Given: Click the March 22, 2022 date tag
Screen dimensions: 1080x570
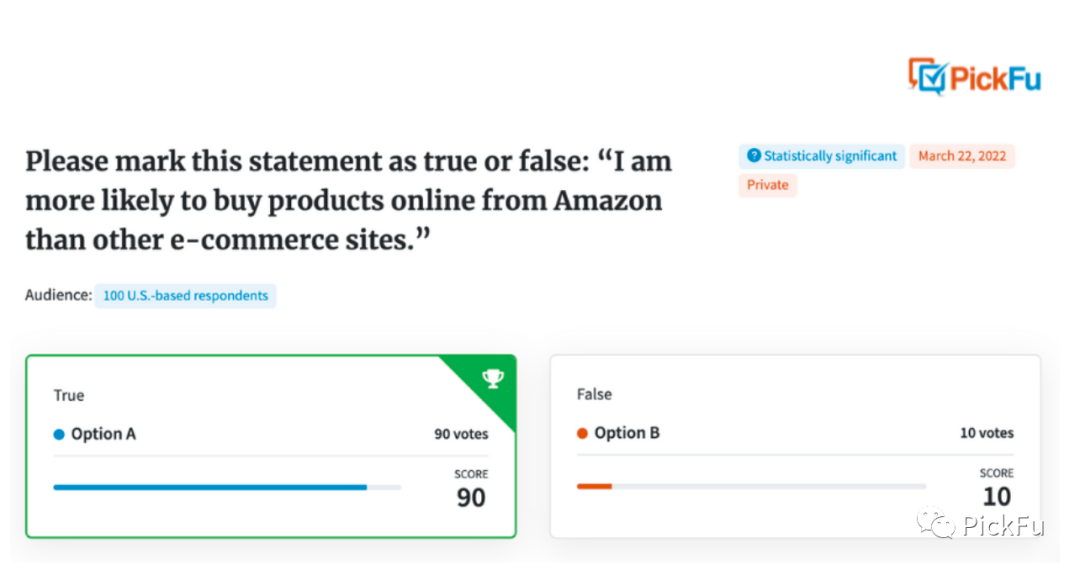Looking at the screenshot, I should coord(961,156).
